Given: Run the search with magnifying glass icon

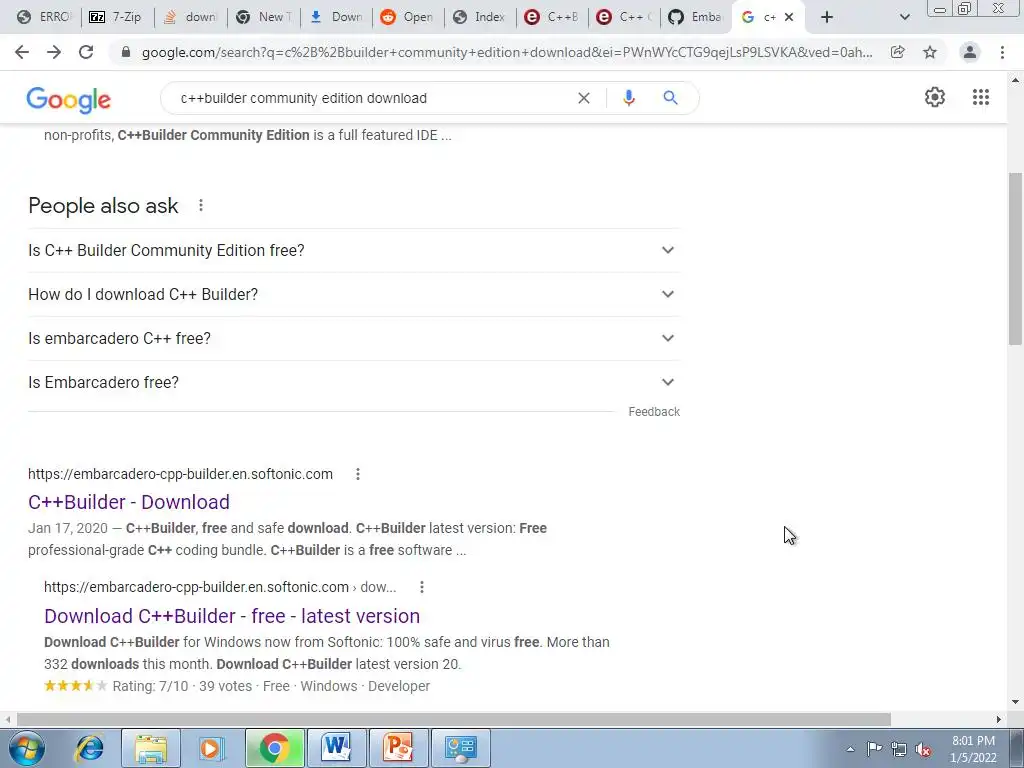Looking at the screenshot, I should [670, 98].
